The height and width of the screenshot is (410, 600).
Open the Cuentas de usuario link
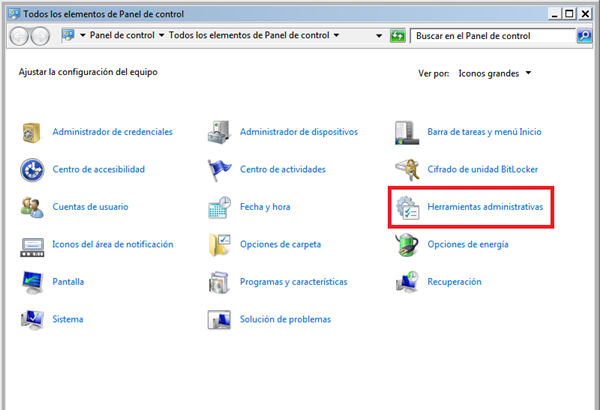point(90,207)
